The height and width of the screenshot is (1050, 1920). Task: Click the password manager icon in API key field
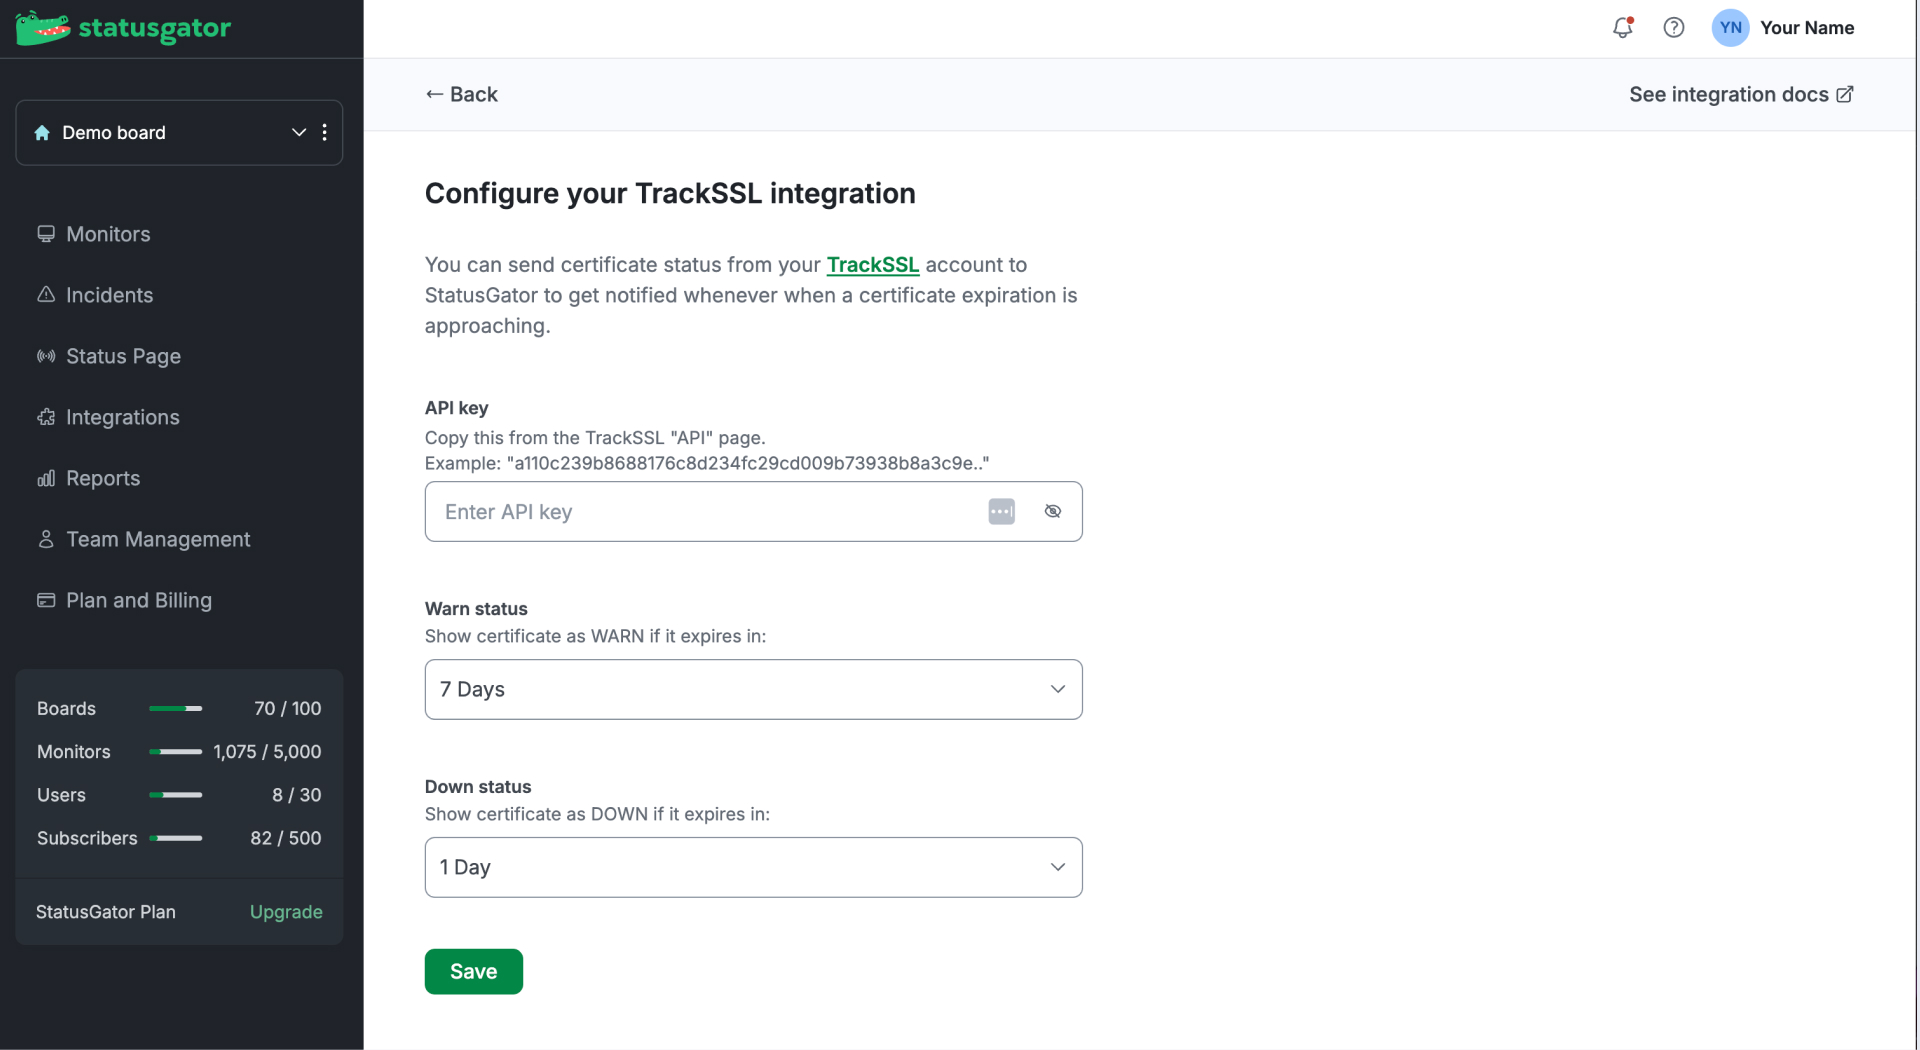coord(1001,511)
